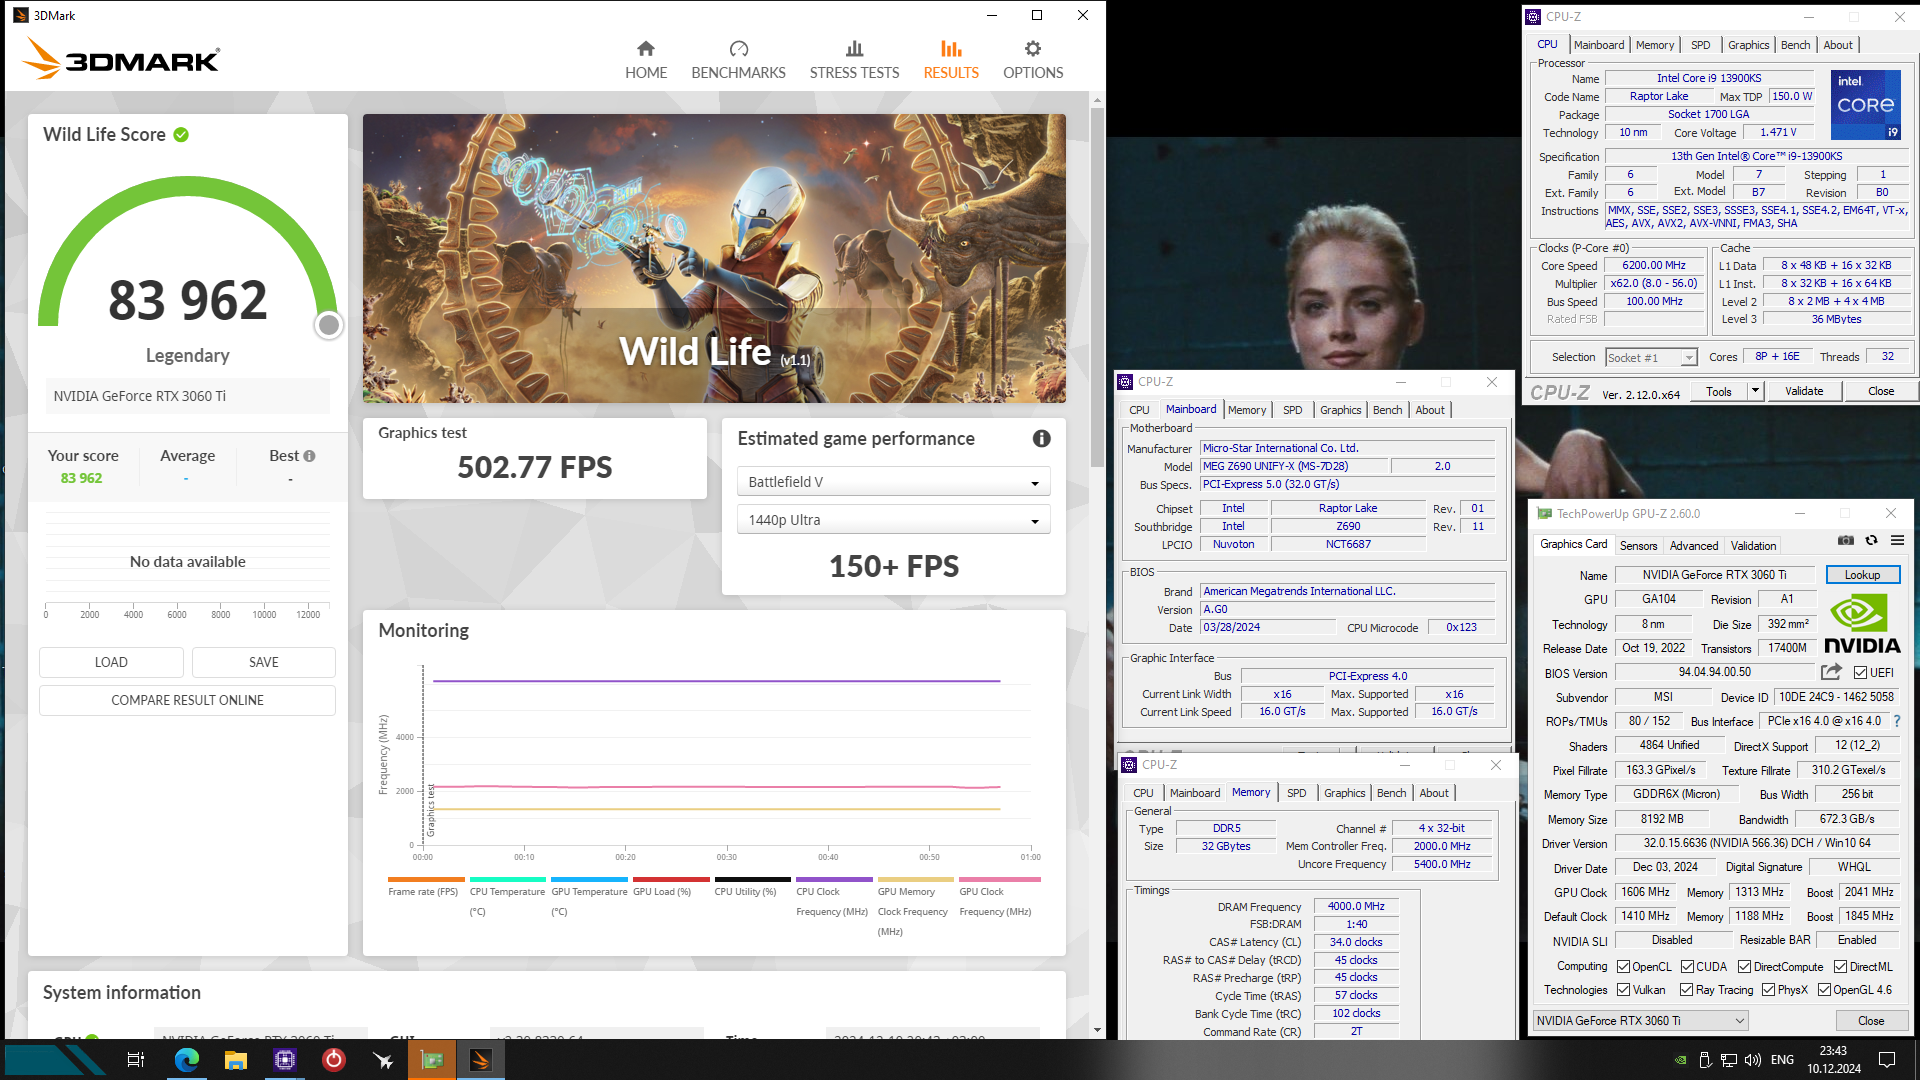This screenshot has width=1920, height=1080.
Task: Open the red power icon app on taskbar
Action: (x=334, y=1060)
